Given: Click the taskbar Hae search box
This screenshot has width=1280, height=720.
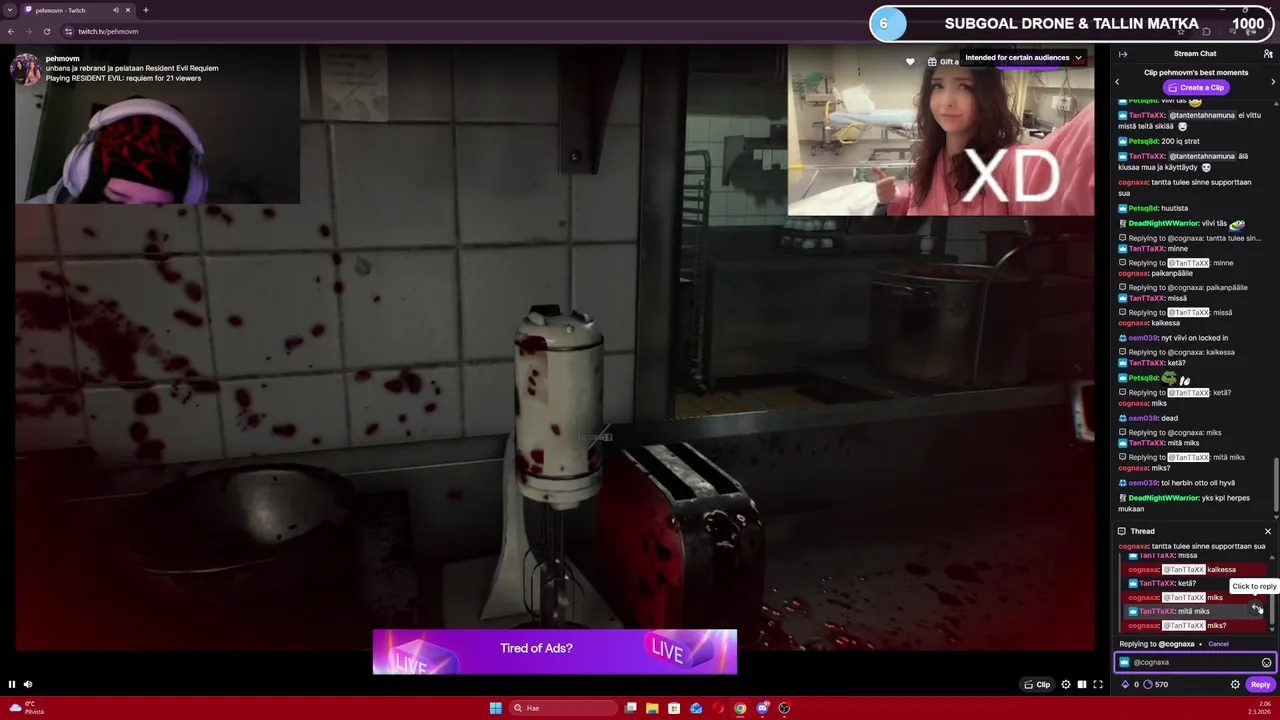Looking at the screenshot, I should point(562,708).
